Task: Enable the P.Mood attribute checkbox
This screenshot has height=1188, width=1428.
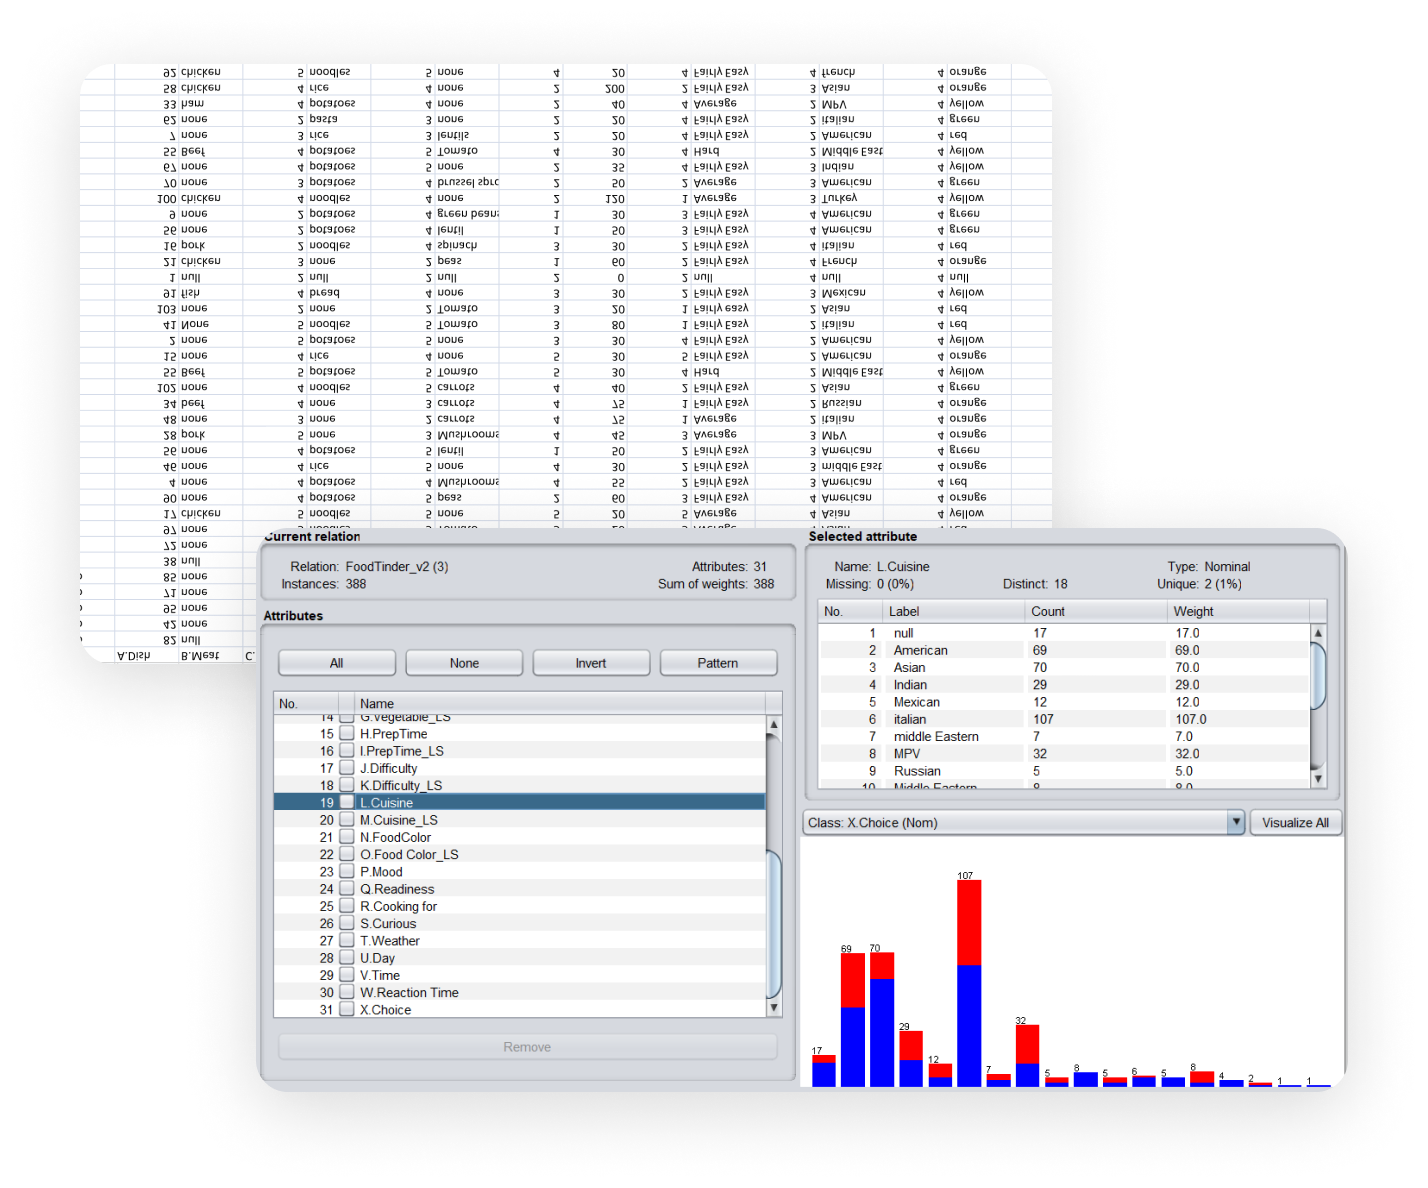Action: [347, 872]
